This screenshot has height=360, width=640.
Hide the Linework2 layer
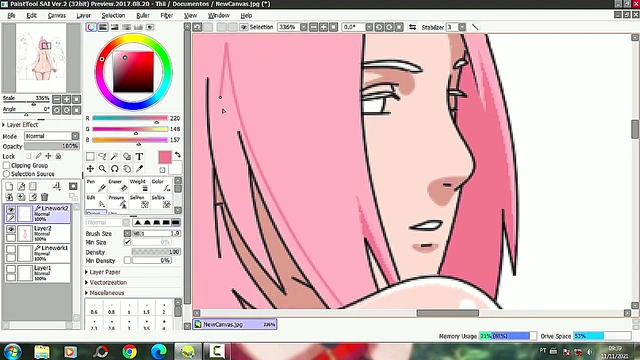(x=11, y=209)
